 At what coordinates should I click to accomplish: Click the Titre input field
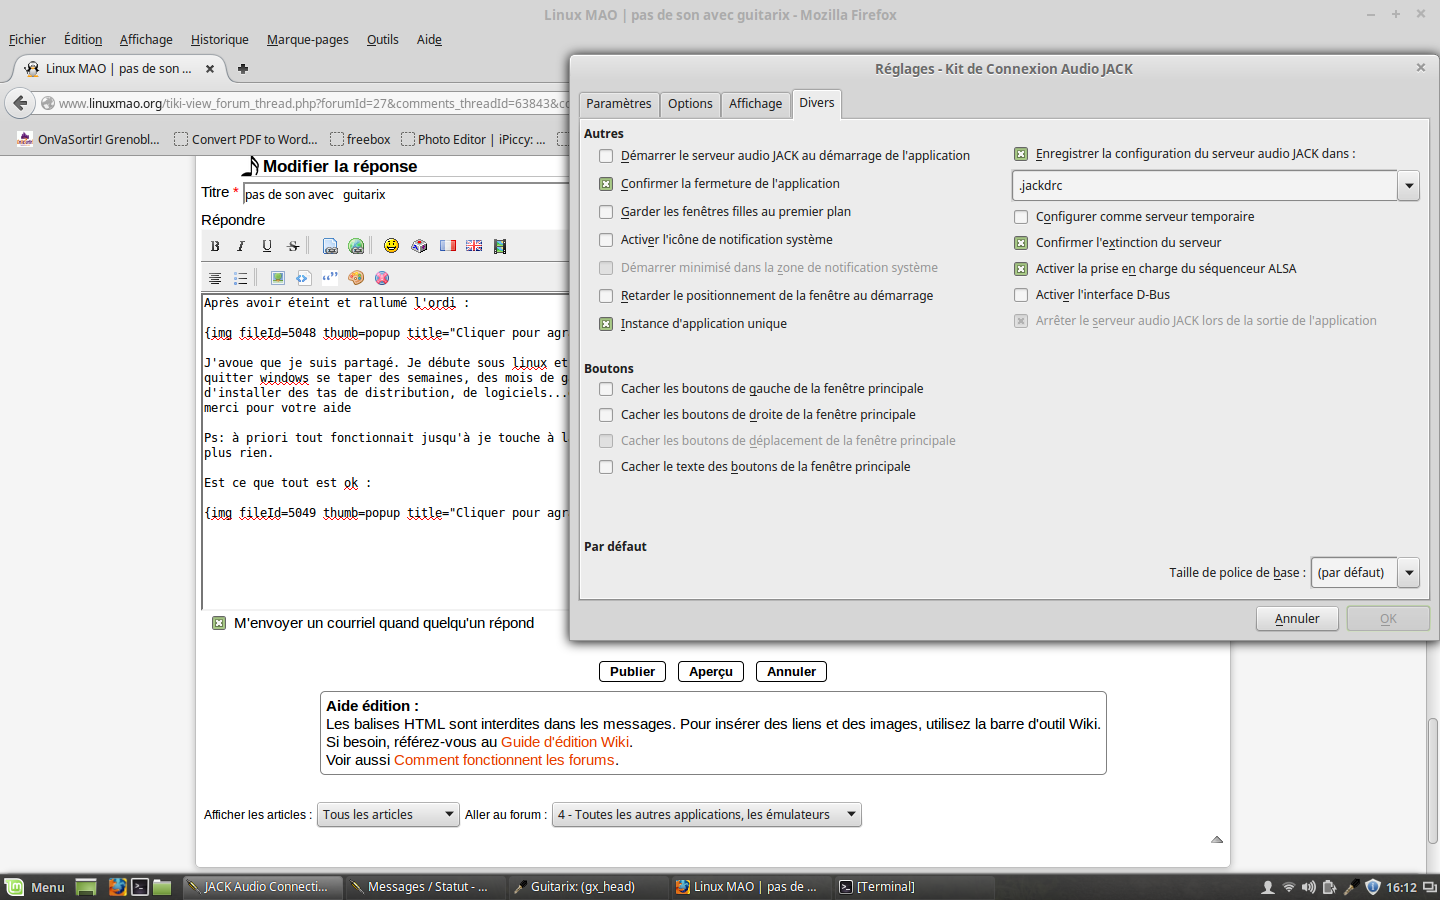405,194
